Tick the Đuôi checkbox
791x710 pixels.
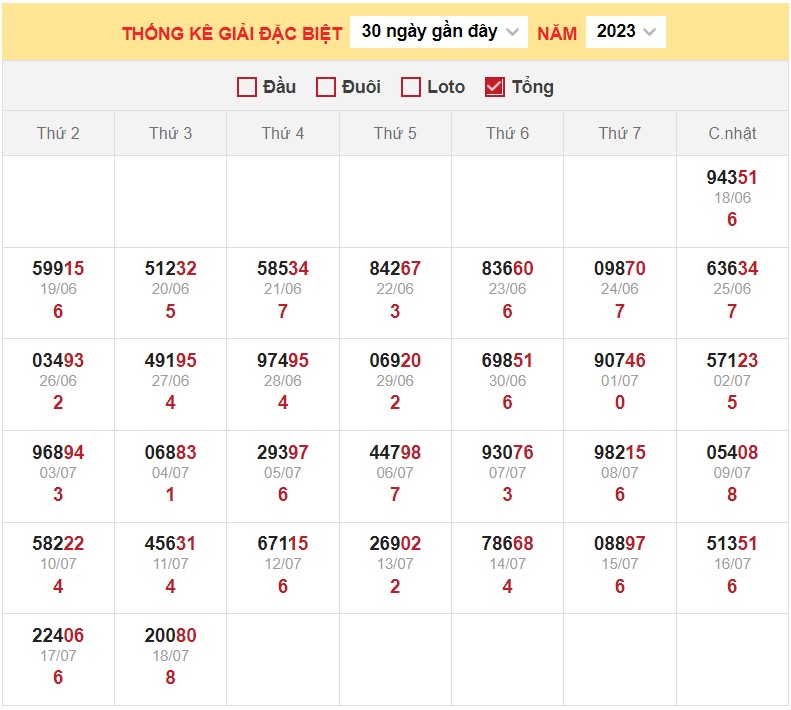325,87
